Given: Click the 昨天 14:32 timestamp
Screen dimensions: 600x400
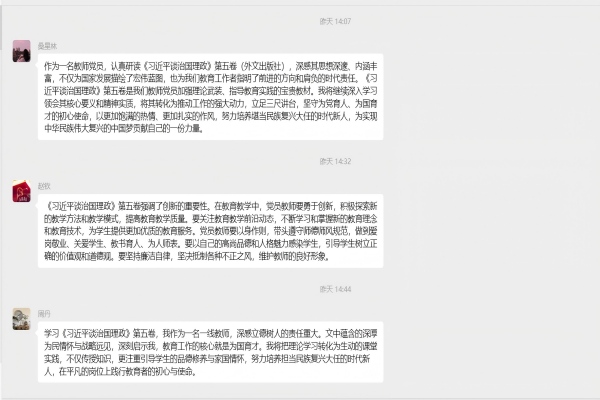Looking at the screenshot, I should [x=335, y=160].
